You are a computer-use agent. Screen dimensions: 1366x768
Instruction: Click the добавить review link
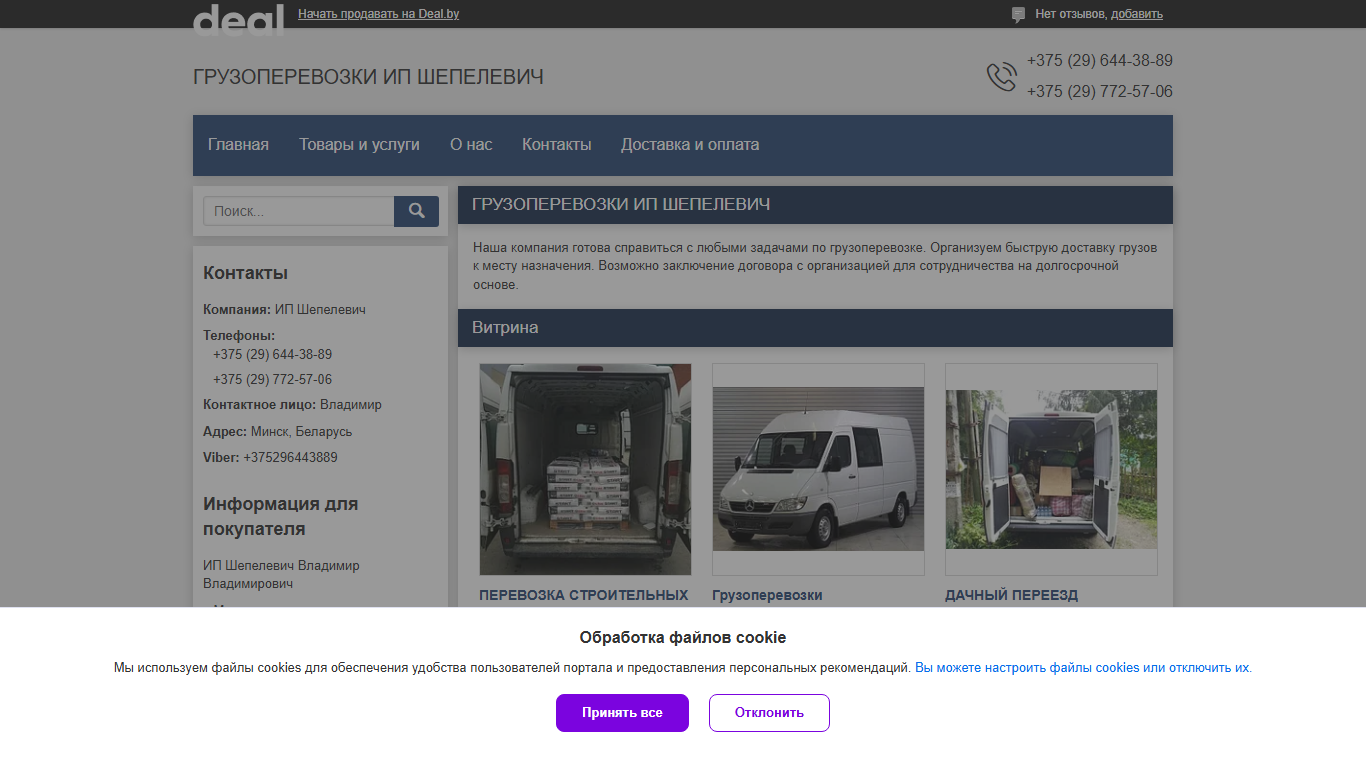pyautogui.click(x=1137, y=14)
